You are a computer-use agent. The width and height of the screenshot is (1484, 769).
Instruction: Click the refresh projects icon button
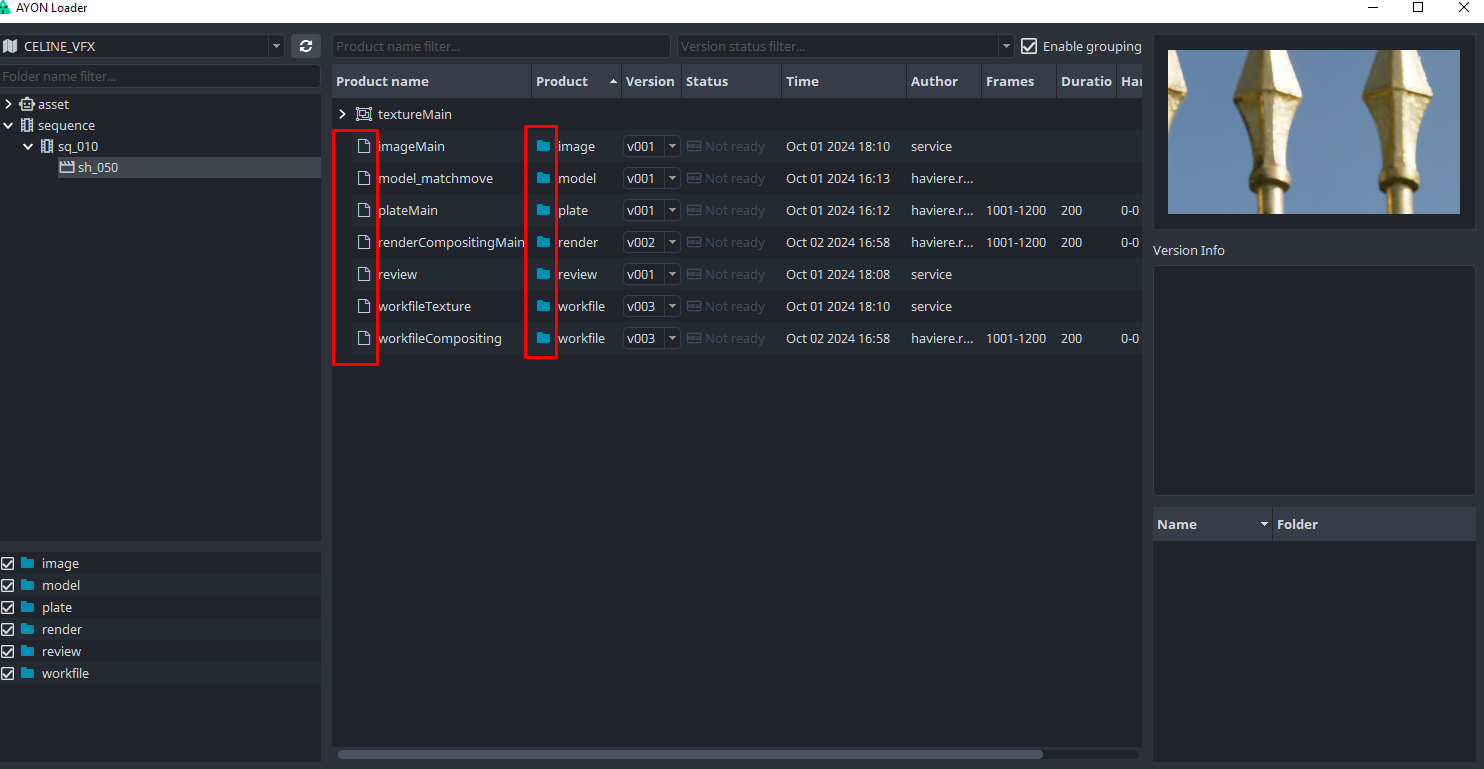pyautogui.click(x=306, y=46)
